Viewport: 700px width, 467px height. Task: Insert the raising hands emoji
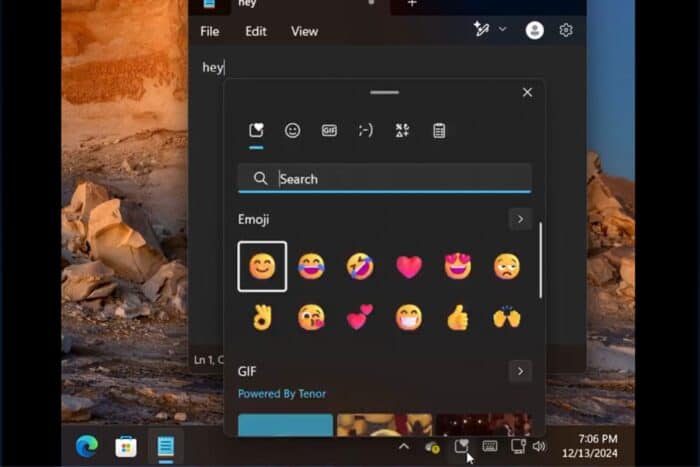point(507,317)
